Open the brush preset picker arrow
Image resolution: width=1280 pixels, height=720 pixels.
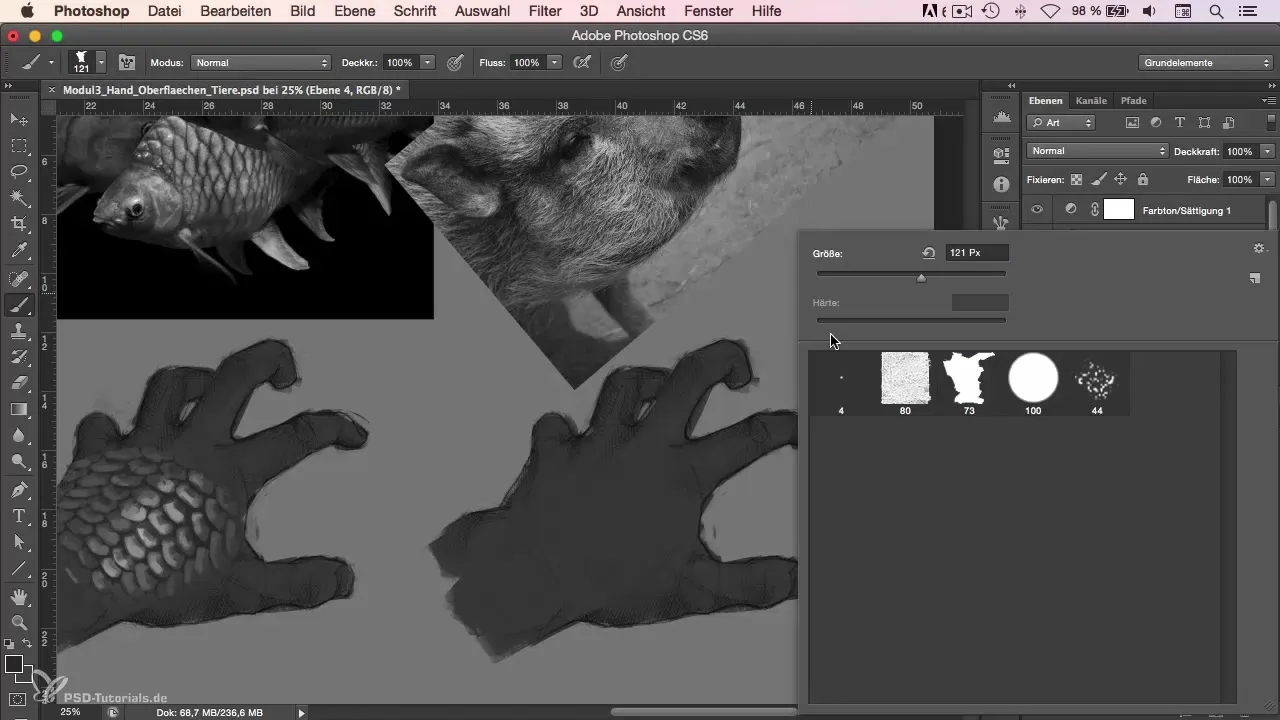coord(101,62)
